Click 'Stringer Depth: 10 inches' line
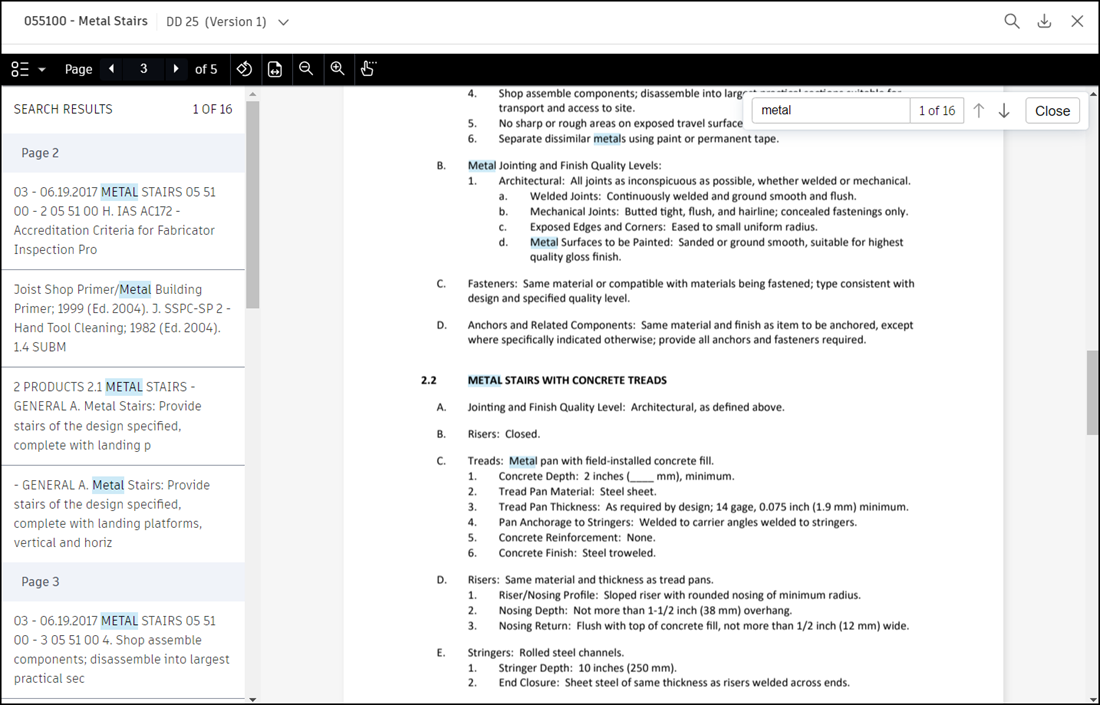The width and height of the screenshot is (1100, 705). (x=587, y=668)
